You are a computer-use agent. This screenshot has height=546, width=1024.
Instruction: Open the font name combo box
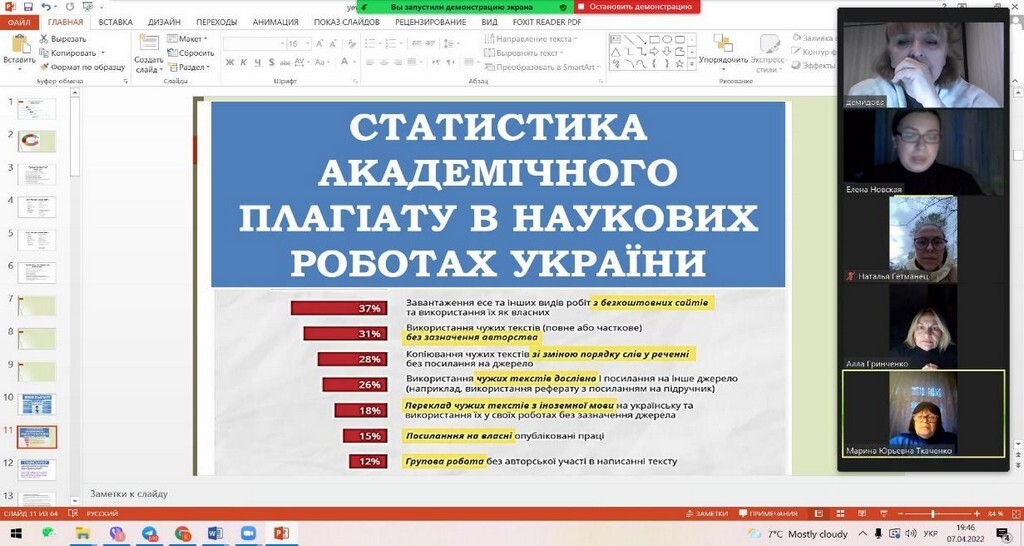click(253, 44)
